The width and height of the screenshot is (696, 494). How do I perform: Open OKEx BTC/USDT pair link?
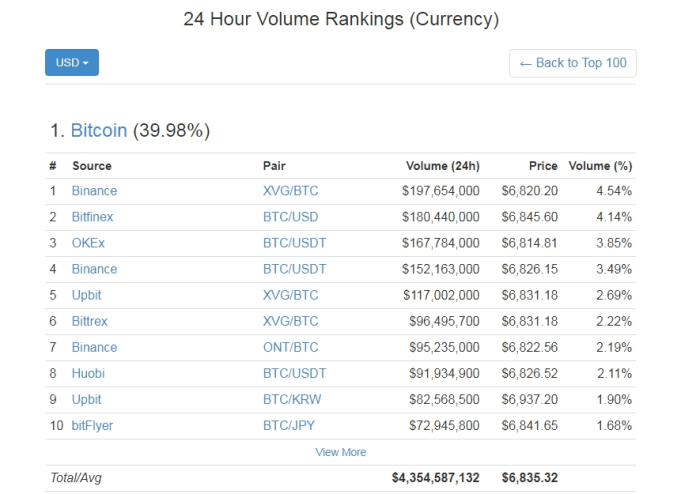click(295, 243)
